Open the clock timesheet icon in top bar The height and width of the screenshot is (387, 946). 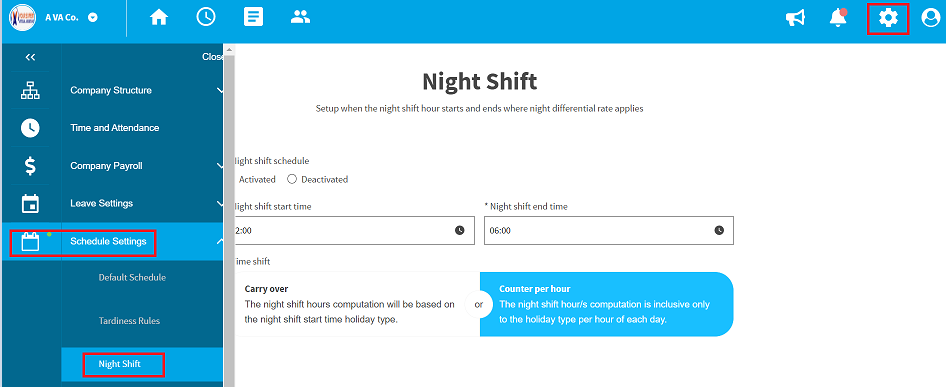click(x=206, y=17)
